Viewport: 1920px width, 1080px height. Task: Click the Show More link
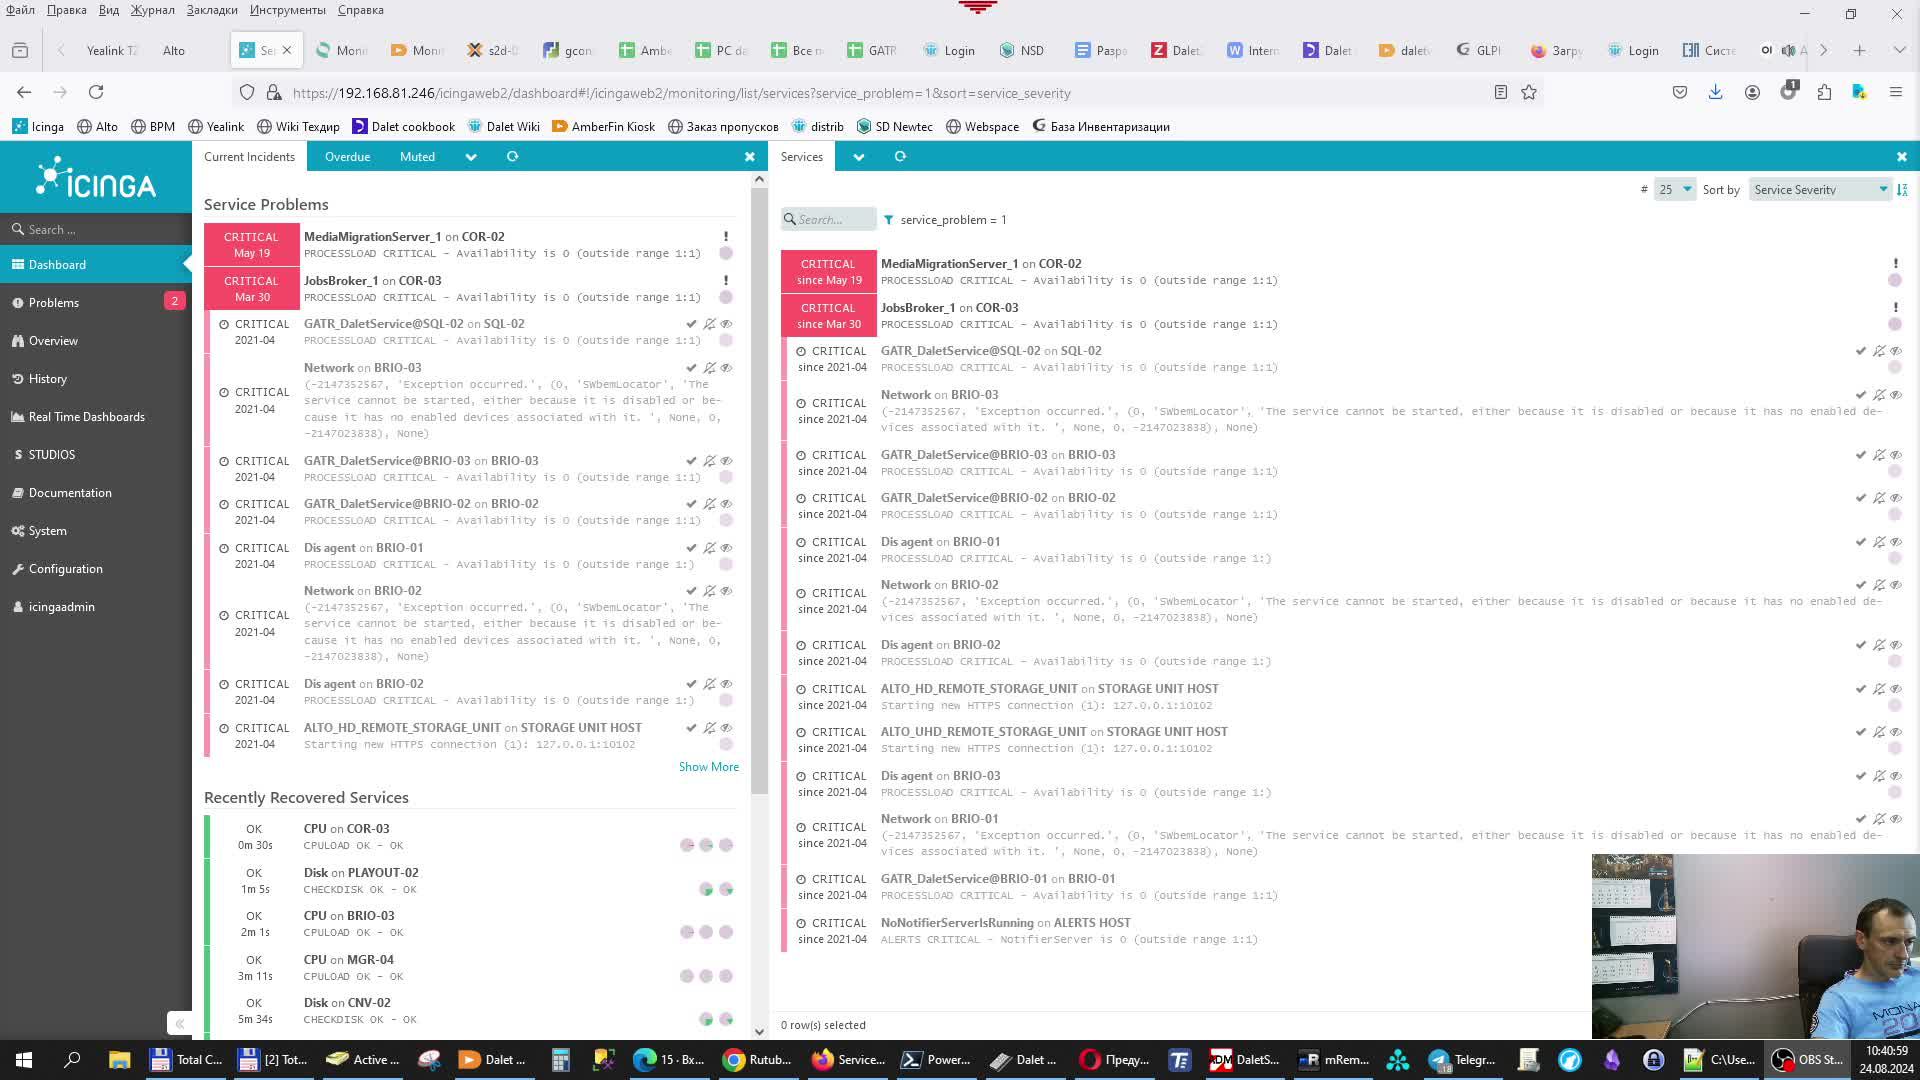[x=708, y=767]
